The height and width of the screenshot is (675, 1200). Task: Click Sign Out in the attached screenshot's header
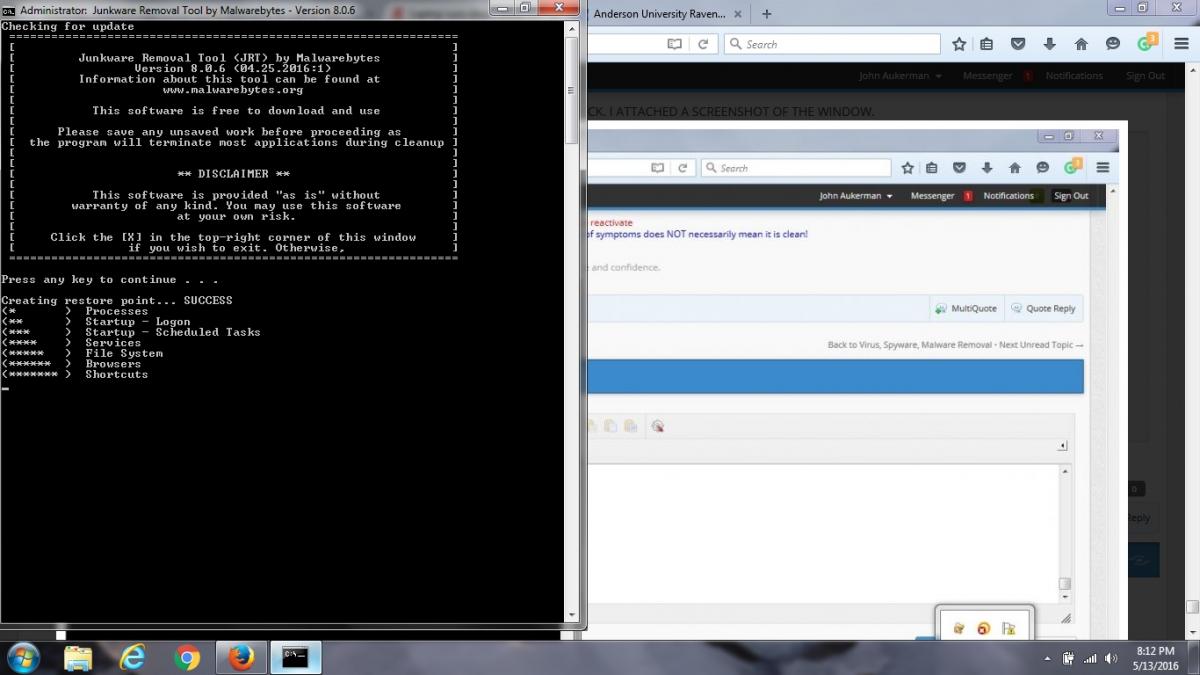(1071, 196)
